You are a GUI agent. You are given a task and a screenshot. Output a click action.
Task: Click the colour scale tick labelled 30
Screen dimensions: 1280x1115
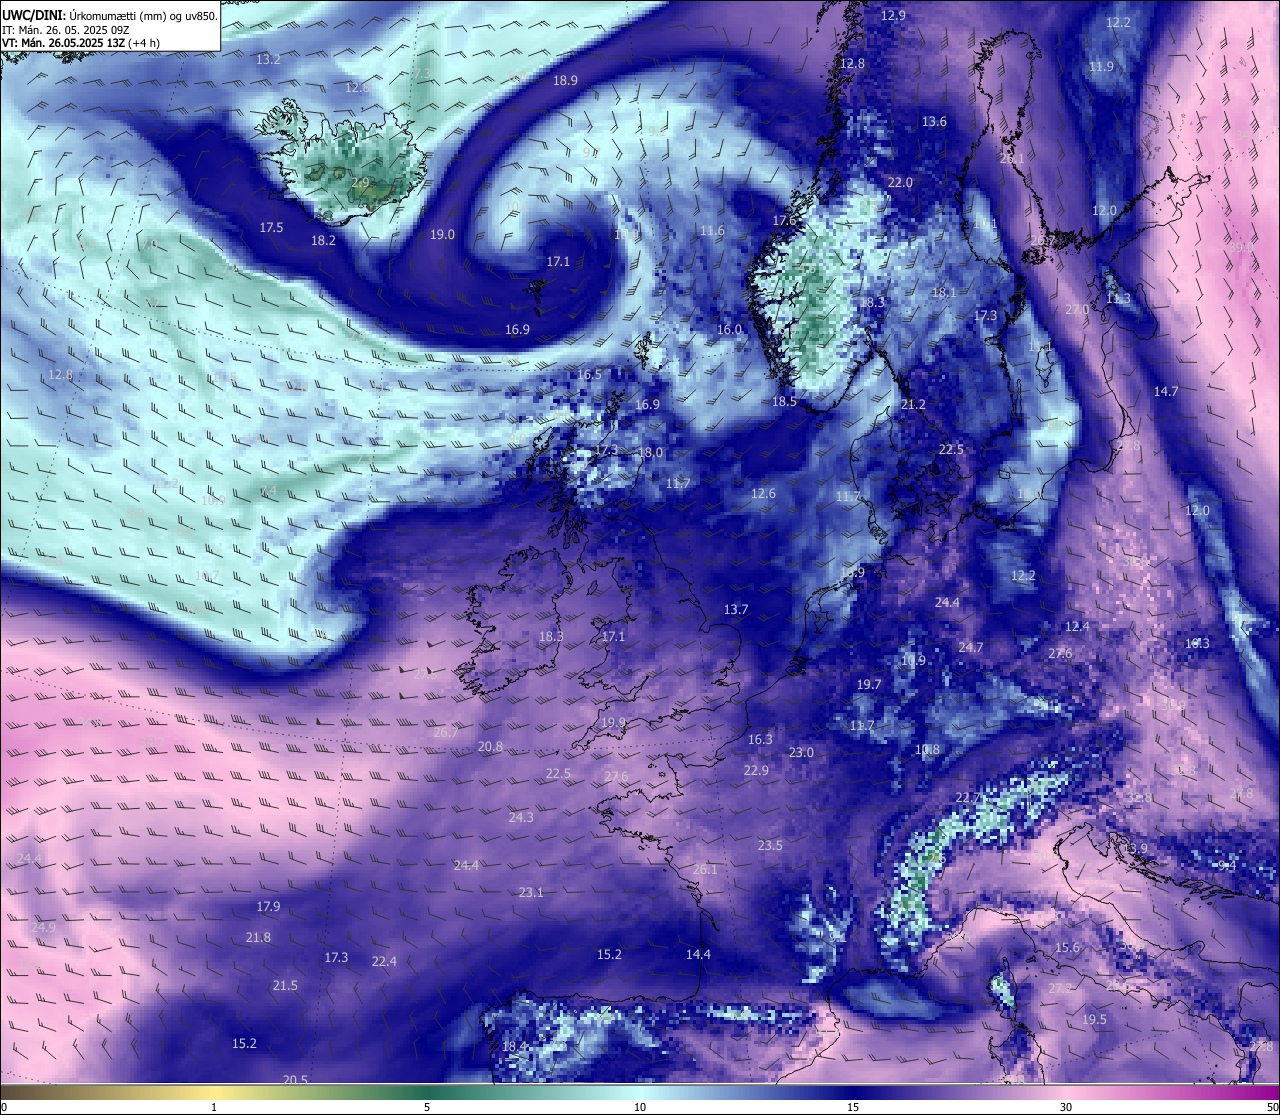pos(1066,1107)
